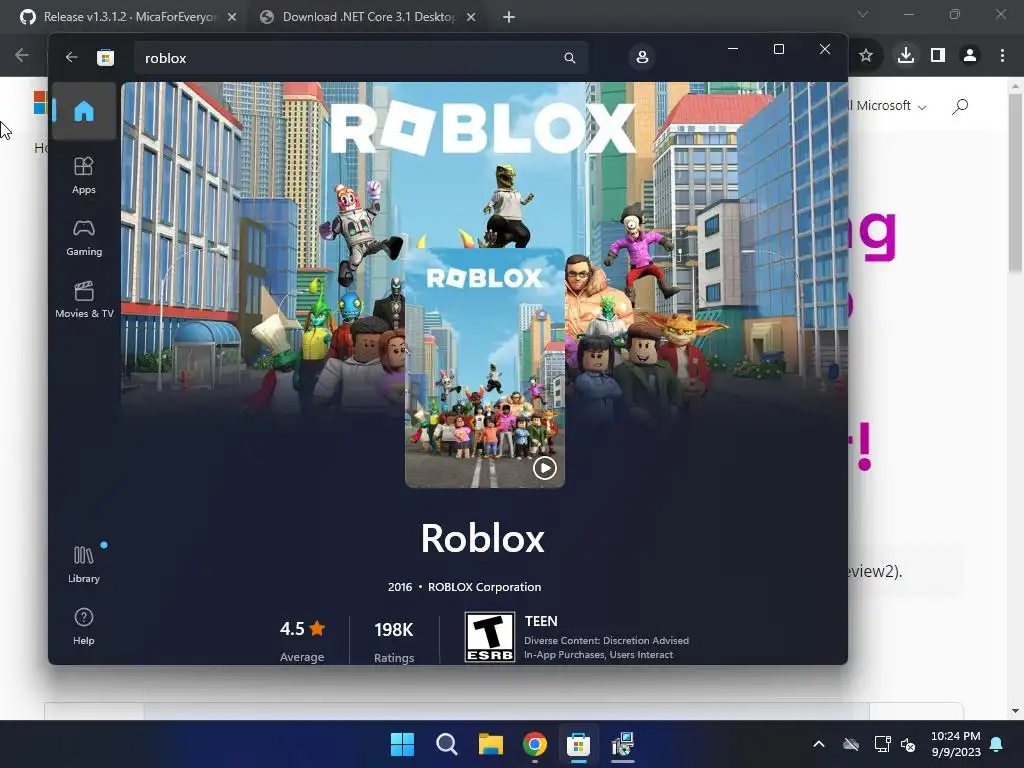Viewport: 1024px width, 768px height.
Task: Play the Roblox trailer video
Action: click(x=544, y=468)
